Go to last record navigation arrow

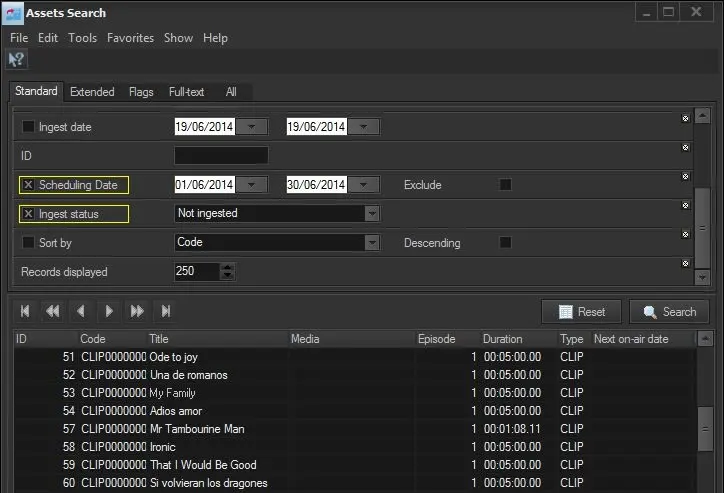tap(166, 311)
